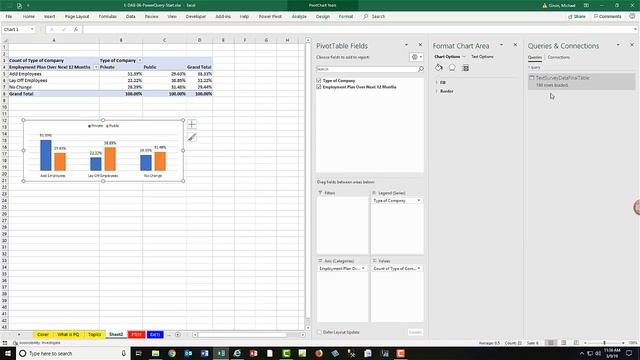Add a new sheet with the plus button
Viewport: 640px width, 360px height.
click(x=178, y=335)
